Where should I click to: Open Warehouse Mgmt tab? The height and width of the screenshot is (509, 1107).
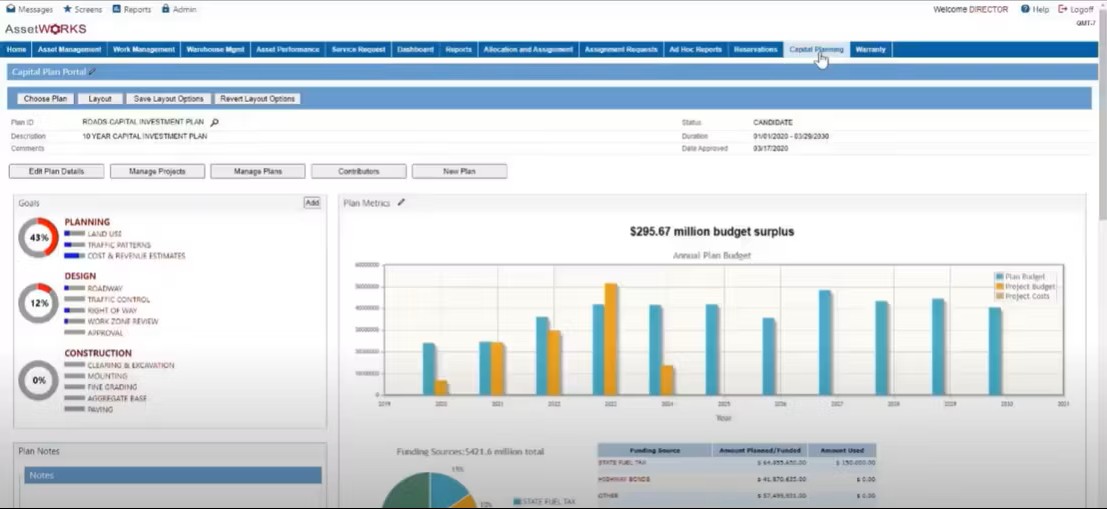[215, 49]
